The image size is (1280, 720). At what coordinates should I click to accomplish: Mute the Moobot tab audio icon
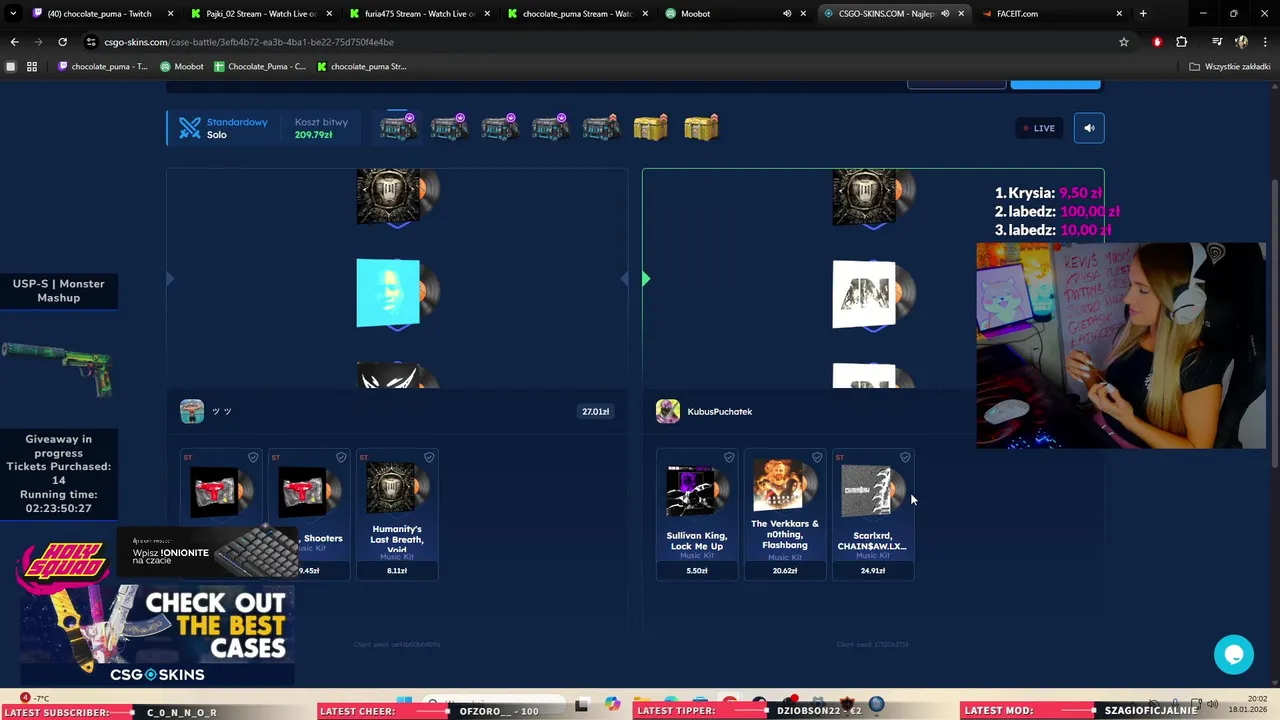click(787, 14)
